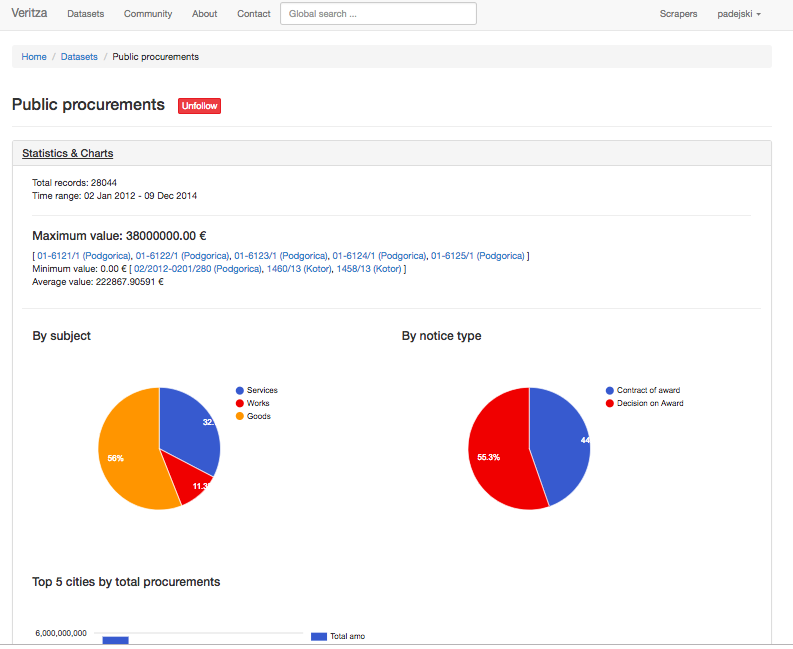Click the 'Time range: 02 Jan 2012 - 09 Dec 2014' text
This screenshot has height=649, width=793.
114,196
